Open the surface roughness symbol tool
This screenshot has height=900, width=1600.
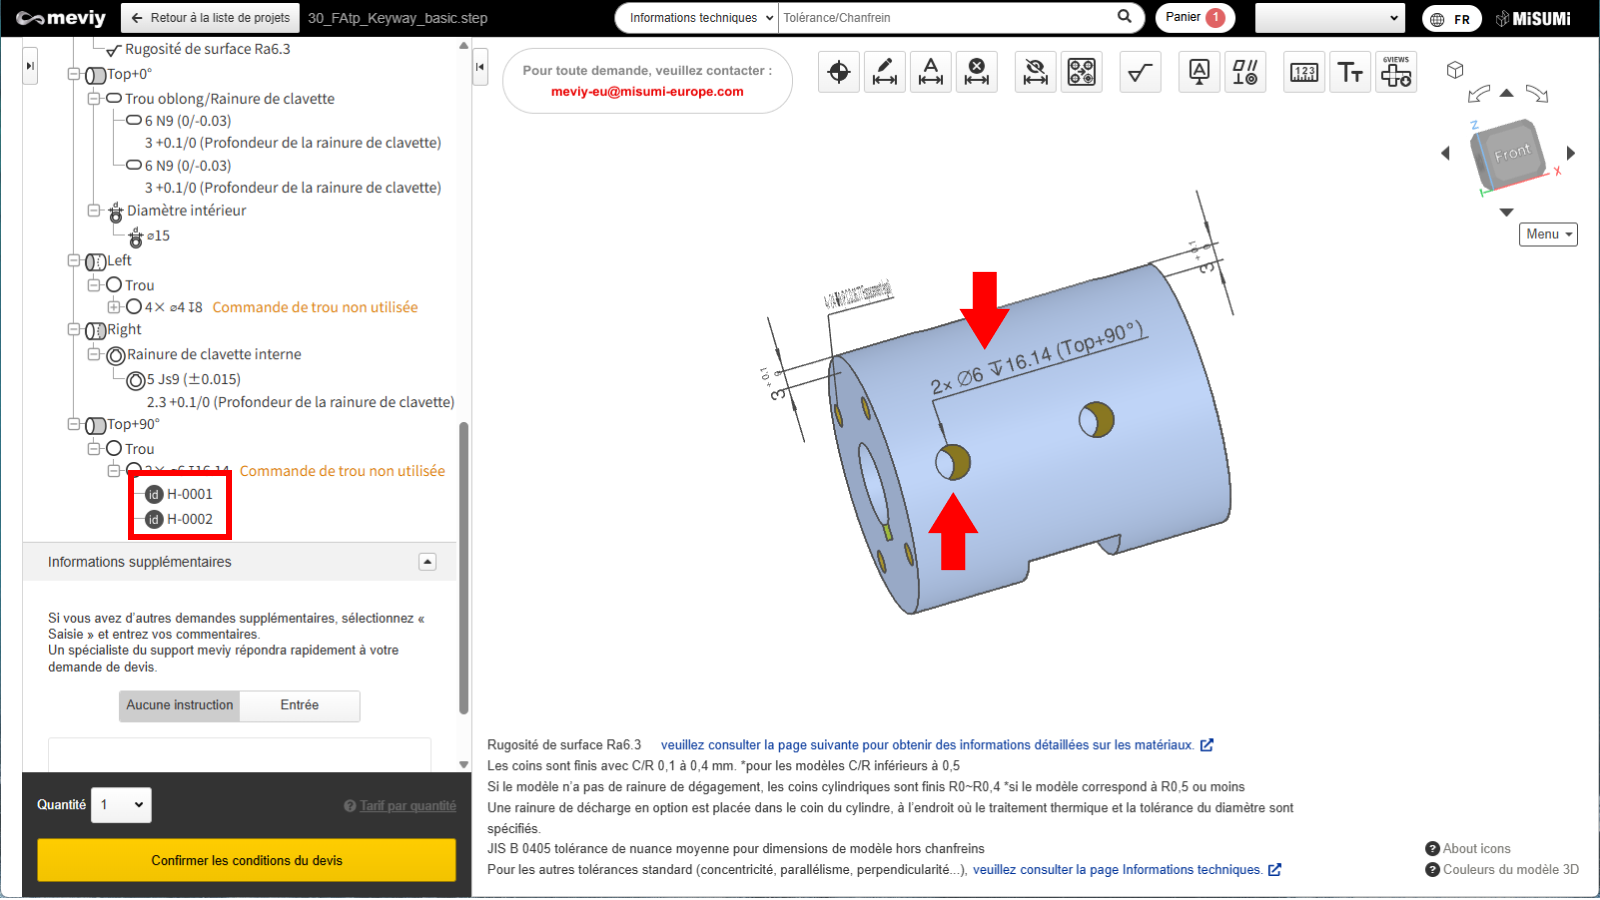click(1140, 72)
